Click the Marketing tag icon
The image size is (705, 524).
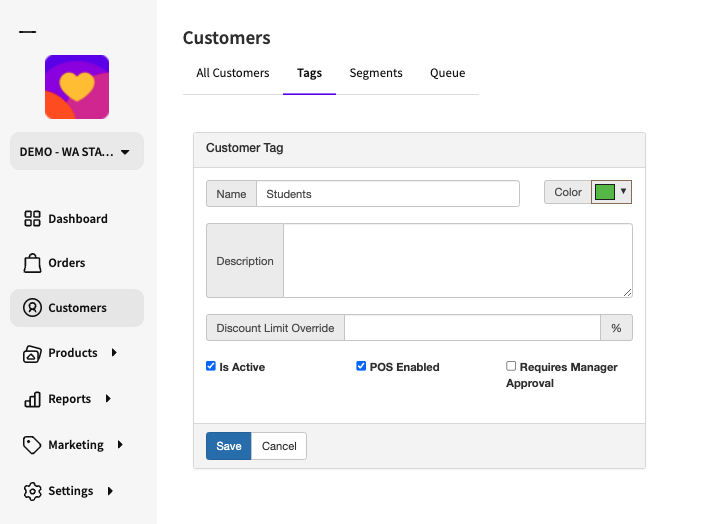coord(32,445)
